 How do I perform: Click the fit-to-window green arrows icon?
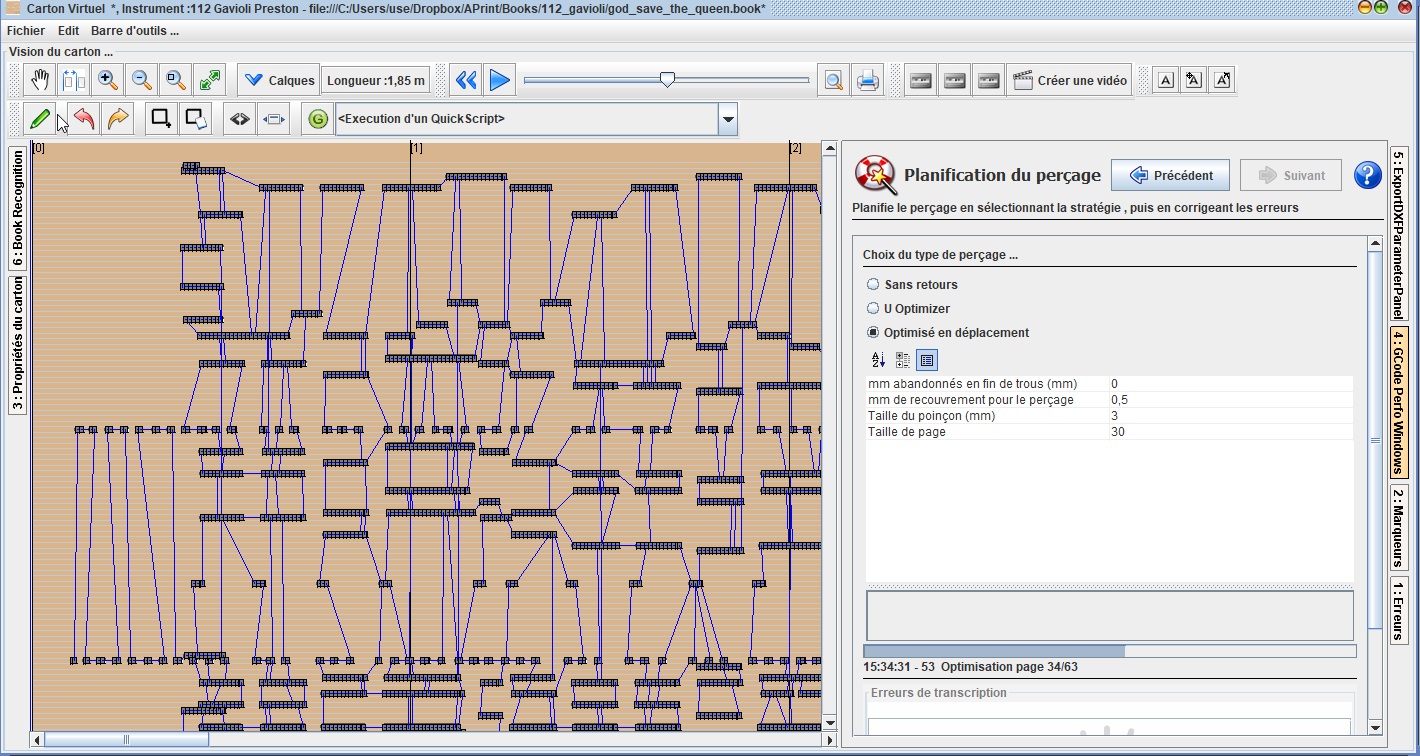coord(210,80)
